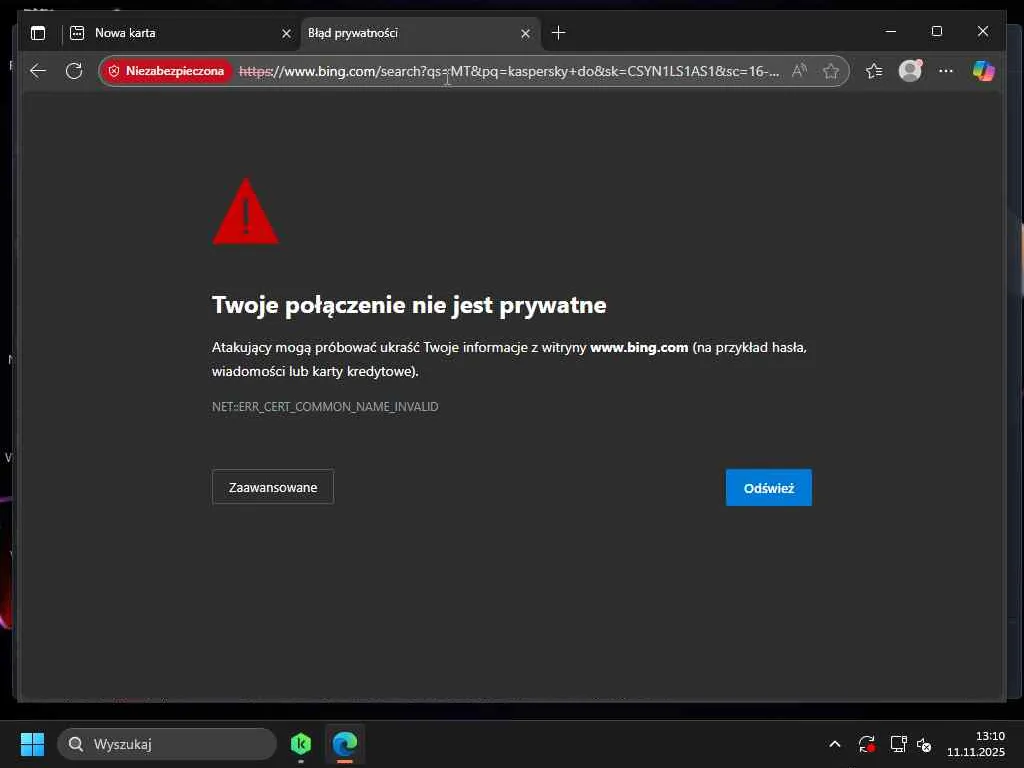Click the blue Odśwież button
Image resolution: width=1024 pixels, height=768 pixels.
coord(769,488)
